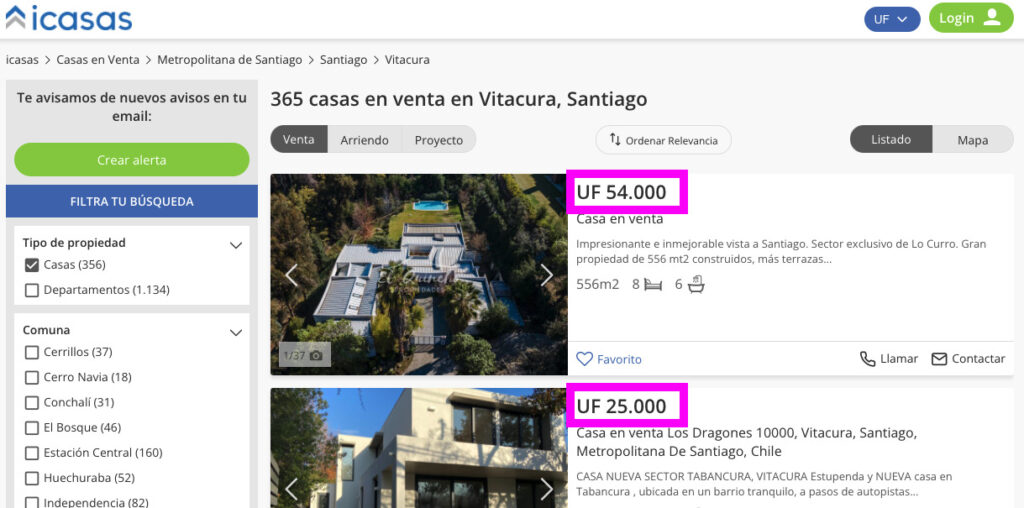Image resolution: width=1024 pixels, height=508 pixels.
Task: Click the sort arrows Ordenar Relevancia icon
Action: pyautogui.click(x=615, y=140)
